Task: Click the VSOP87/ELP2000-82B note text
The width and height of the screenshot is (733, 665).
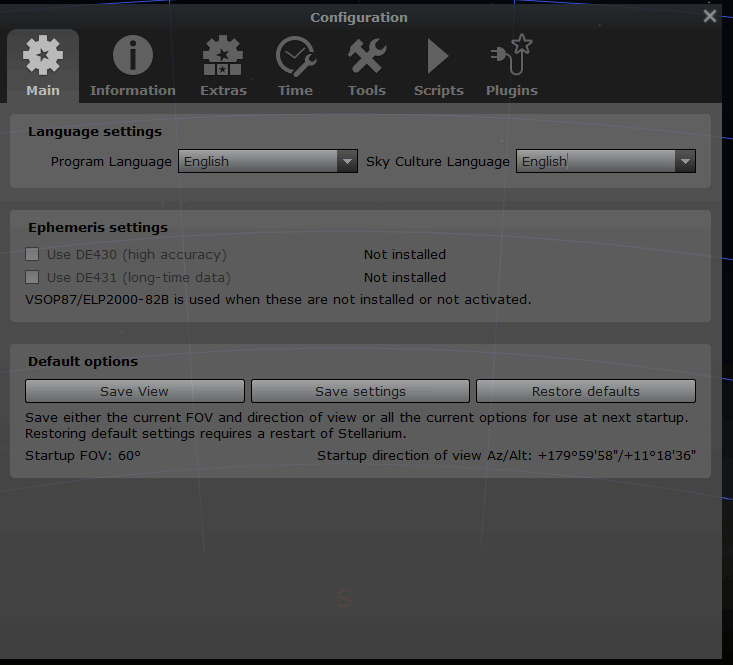Action: tap(278, 300)
